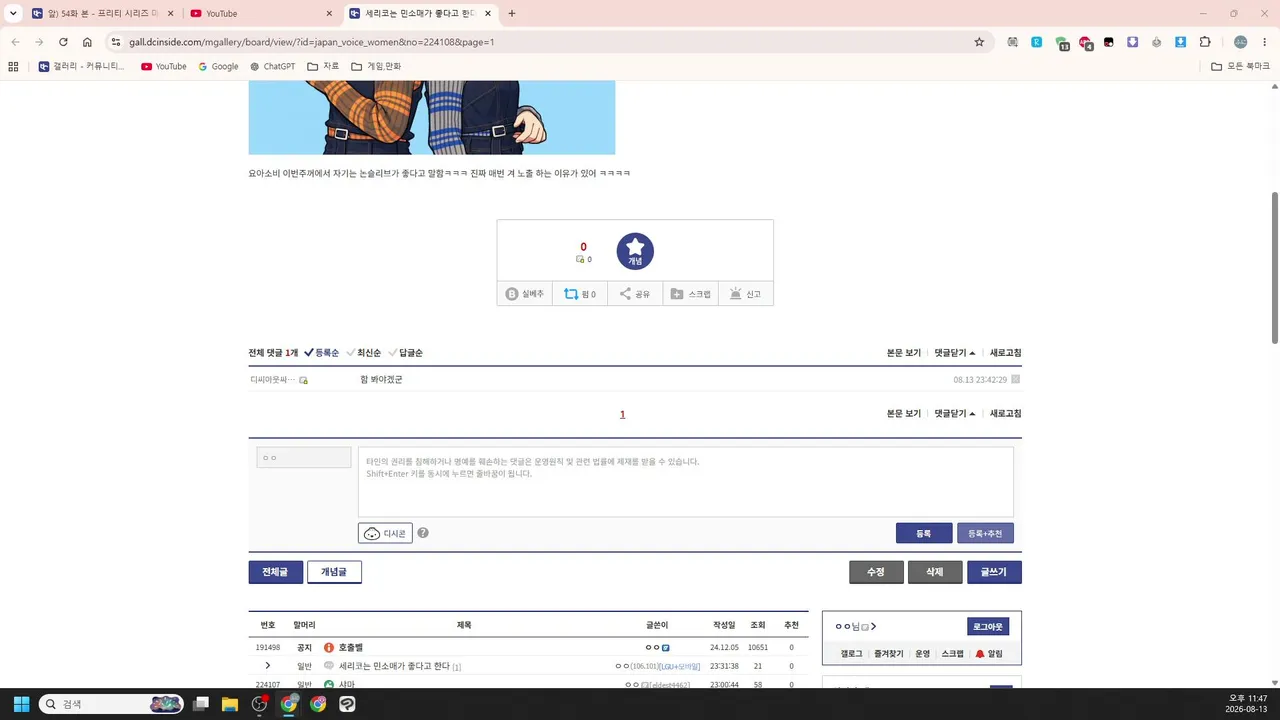Open the 자료 bookmark folder

[x=323, y=67]
